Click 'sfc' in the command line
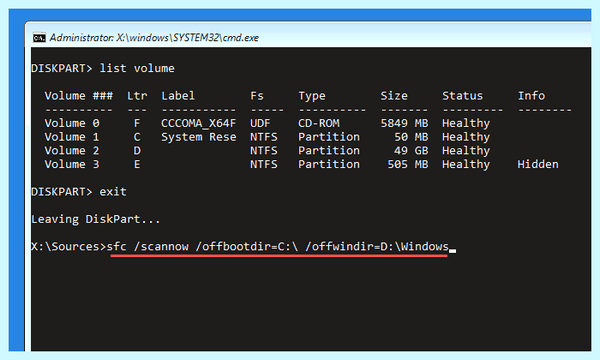 point(116,246)
